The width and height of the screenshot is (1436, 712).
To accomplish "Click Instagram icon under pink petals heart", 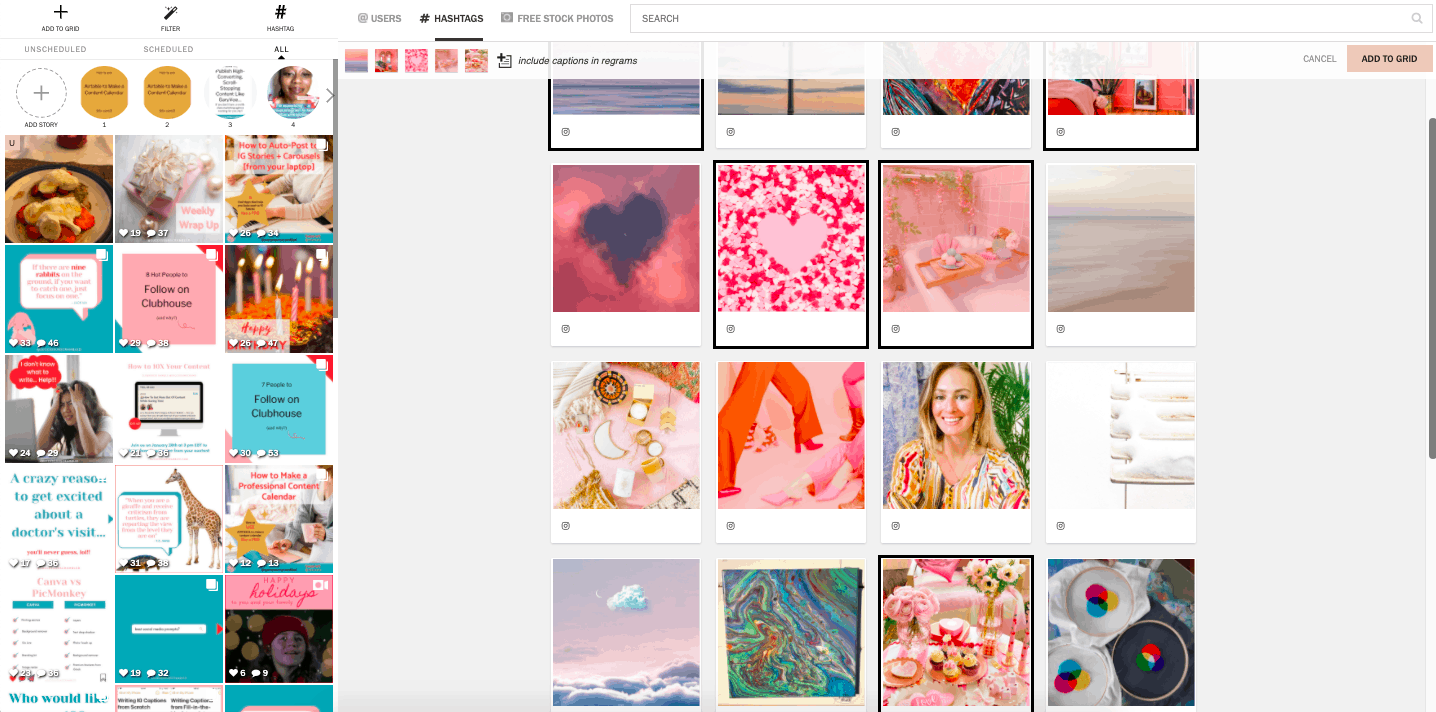I will 730,329.
